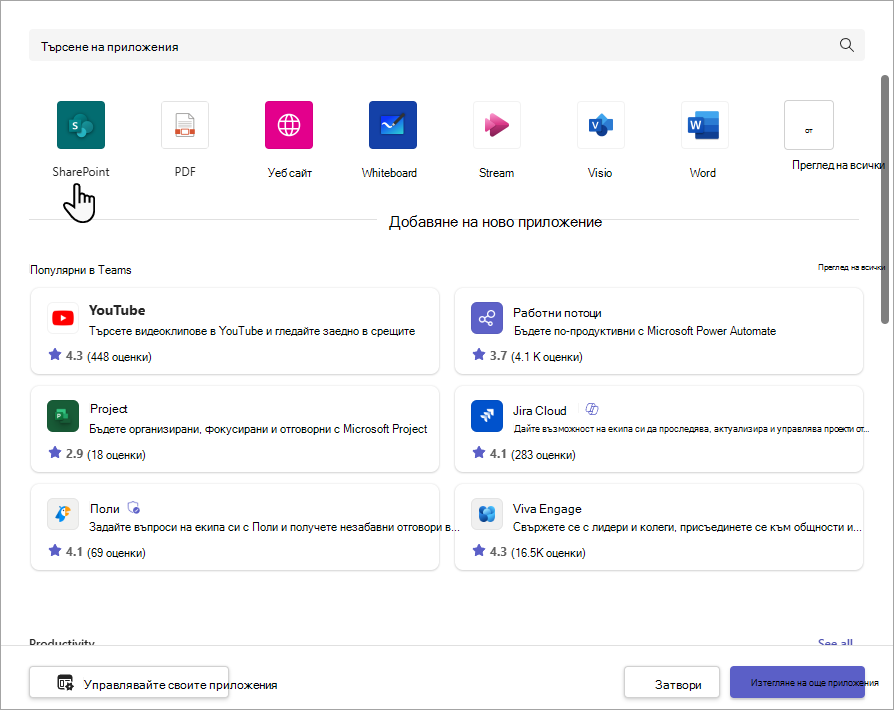This screenshot has width=894, height=710.
Task: Click the Copilot badge beside Jira Cloud
Action: [x=592, y=409]
